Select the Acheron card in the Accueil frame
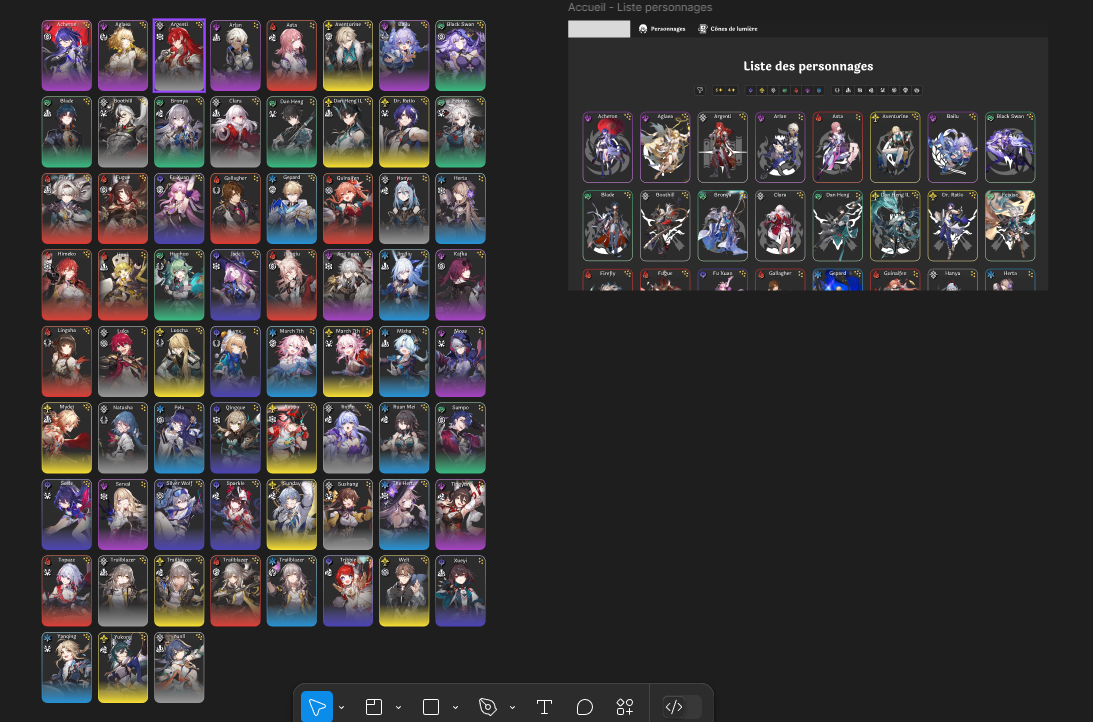 (x=607, y=147)
